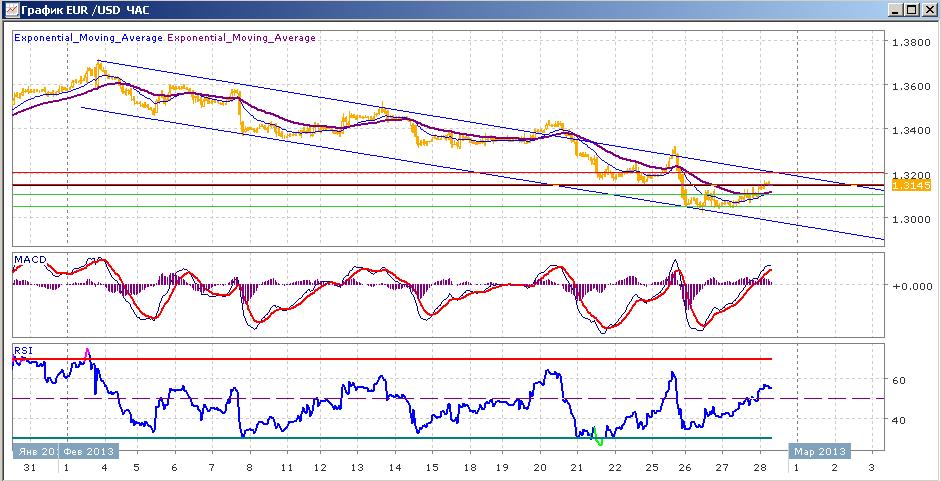This screenshot has height=481, width=941.
Task: Click the +0.000 MACD axis label
Action: [910, 286]
